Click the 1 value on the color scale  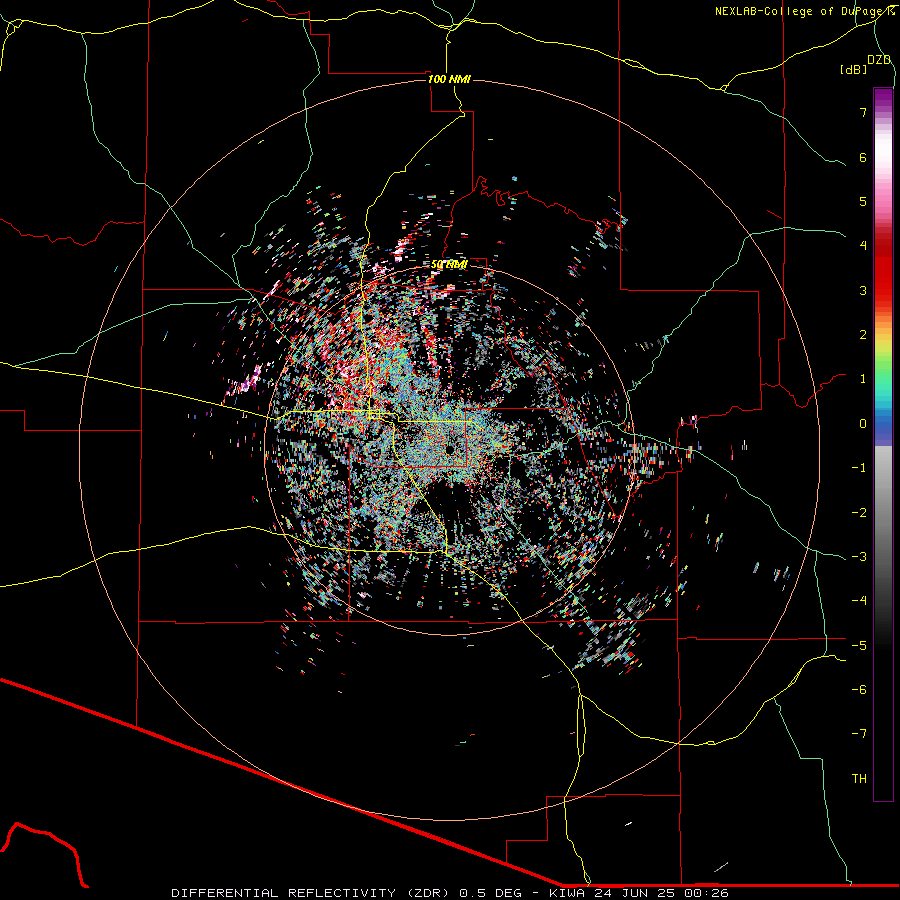863,379
